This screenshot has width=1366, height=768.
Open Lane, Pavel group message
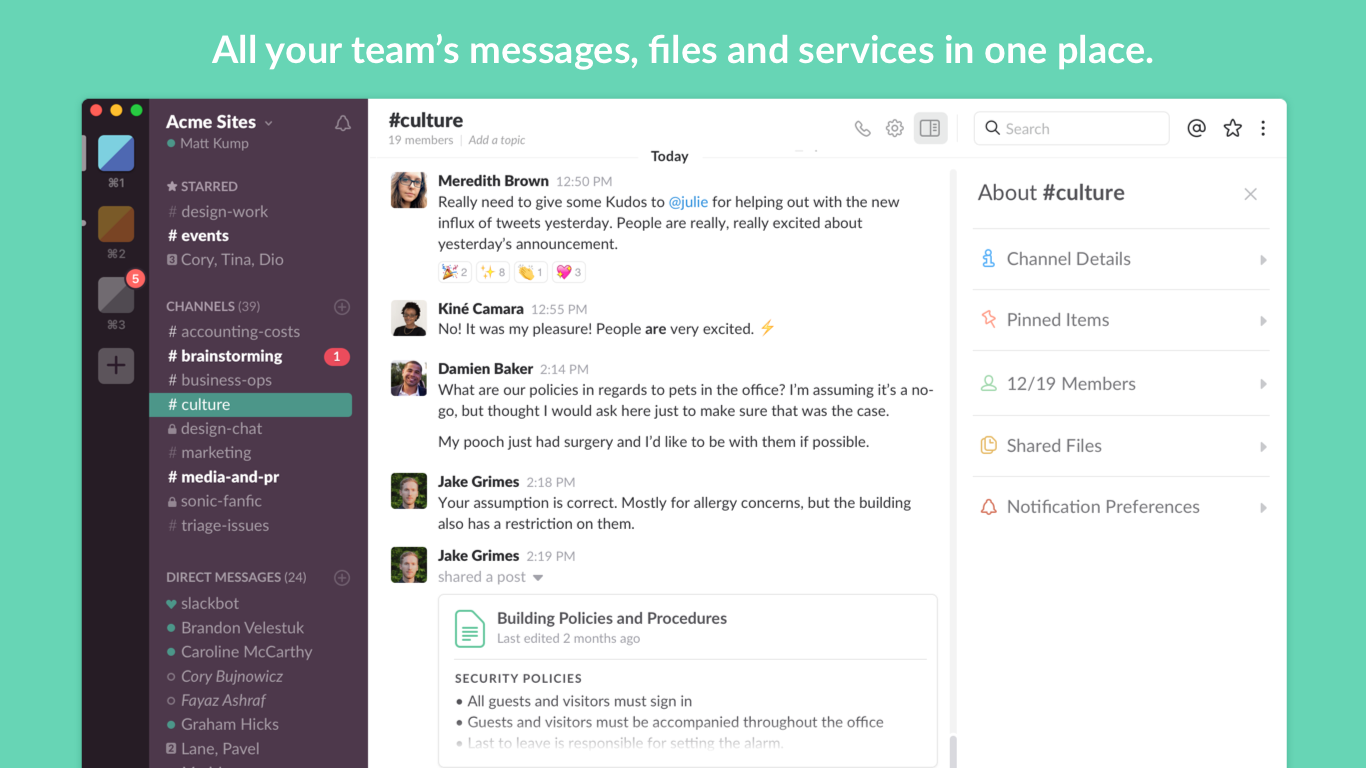213,748
